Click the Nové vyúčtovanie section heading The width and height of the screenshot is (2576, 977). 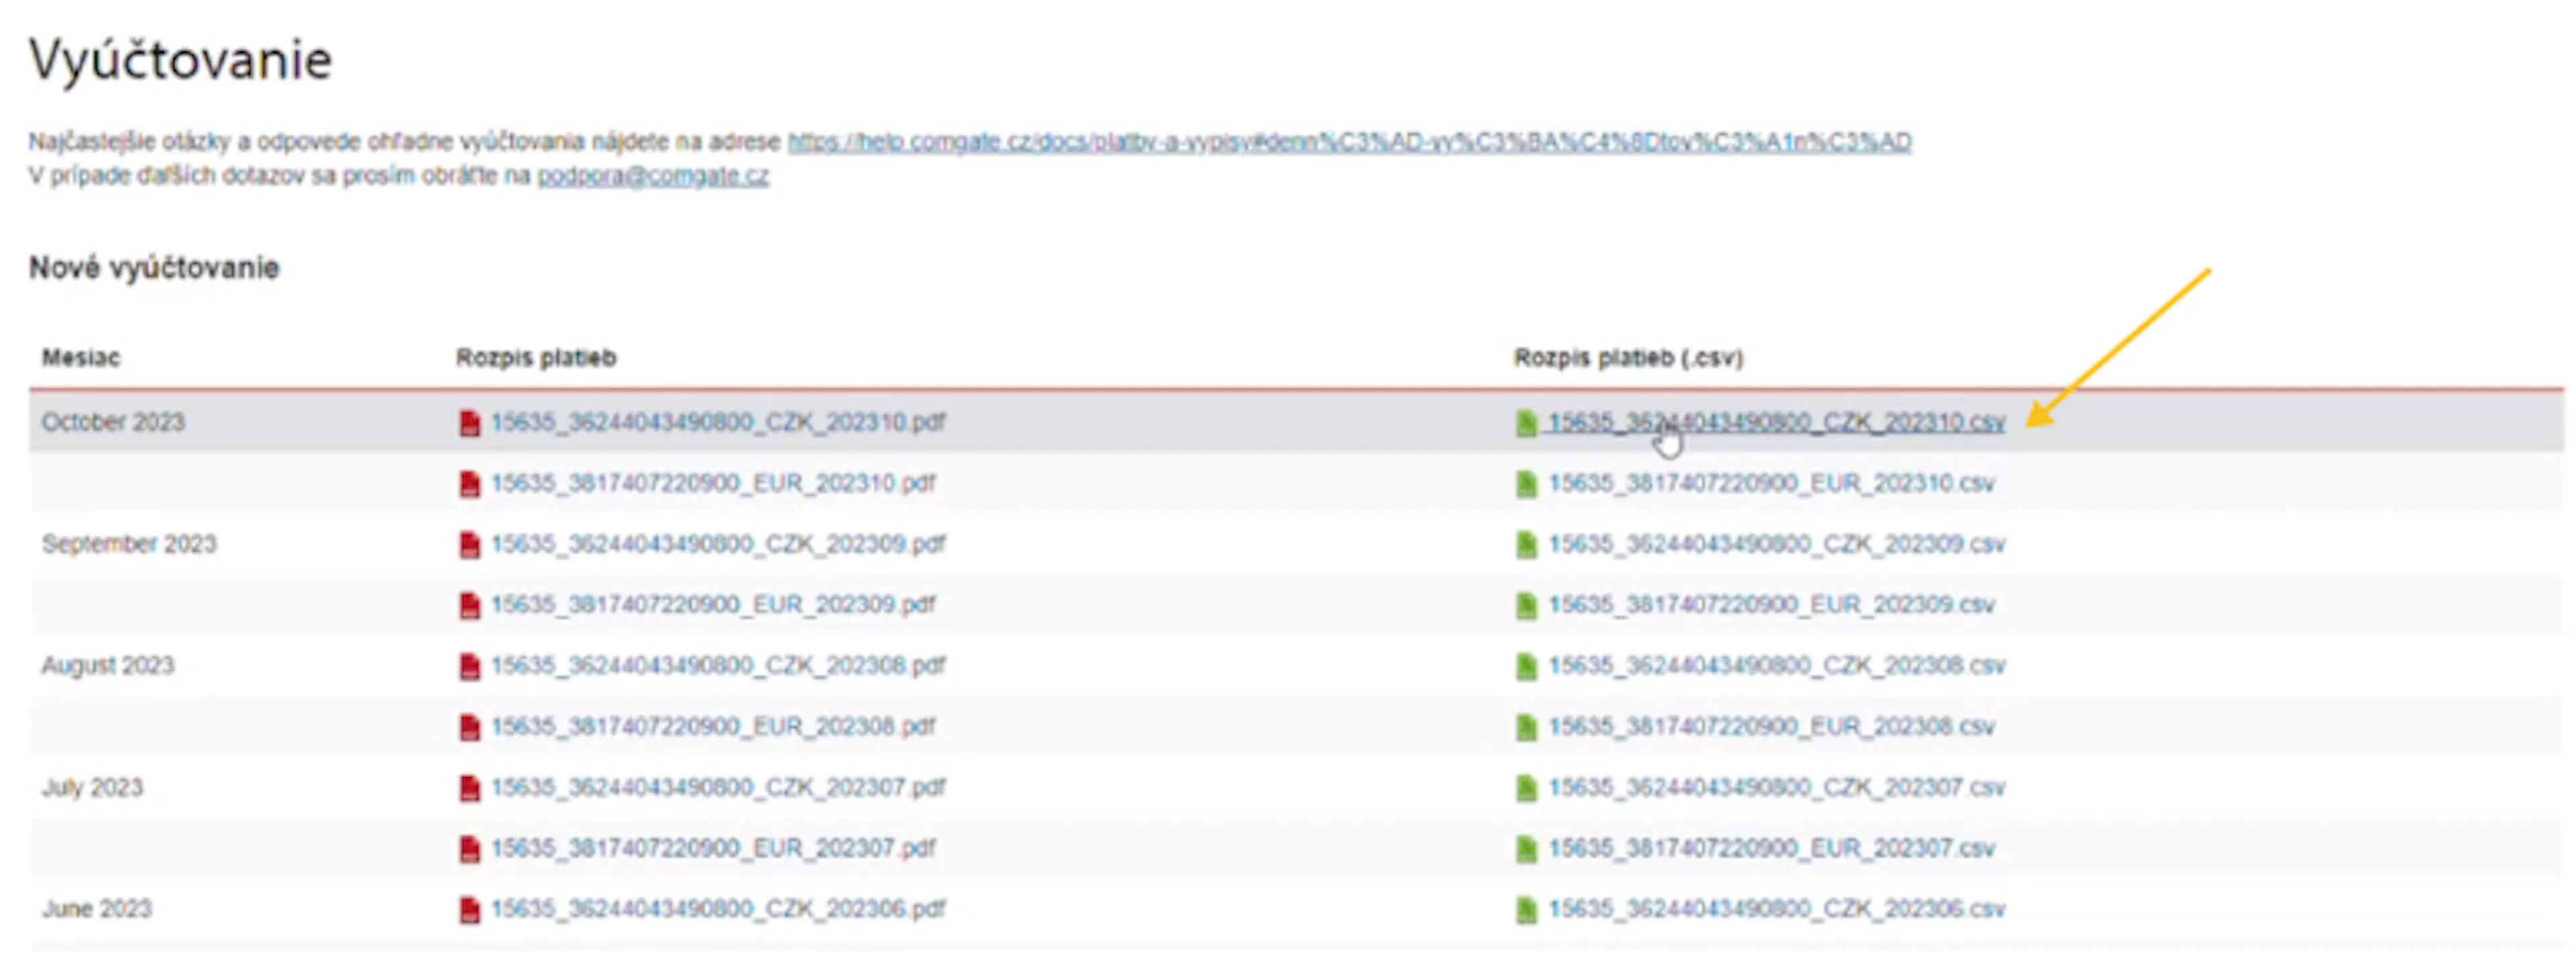tap(154, 268)
